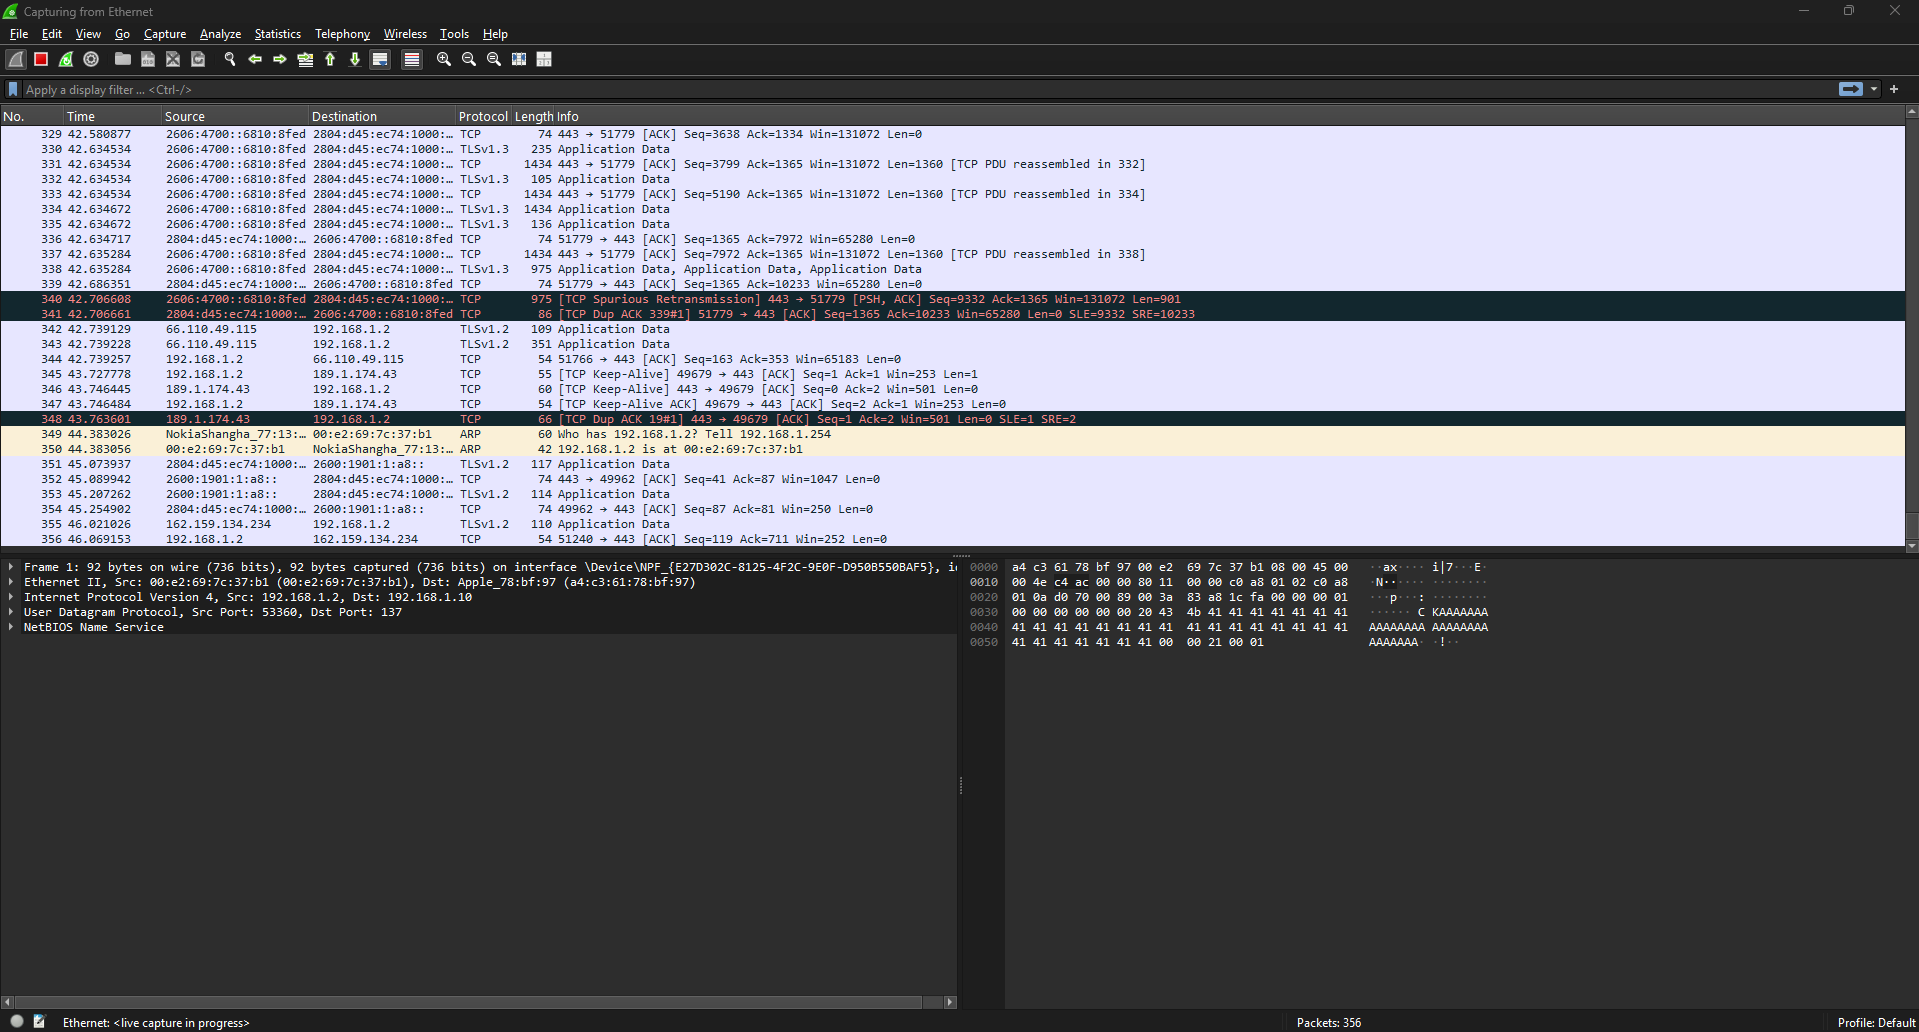Open the Analyze menu
The width and height of the screenshot is (1919, 1032).
[x=220, y=34]
